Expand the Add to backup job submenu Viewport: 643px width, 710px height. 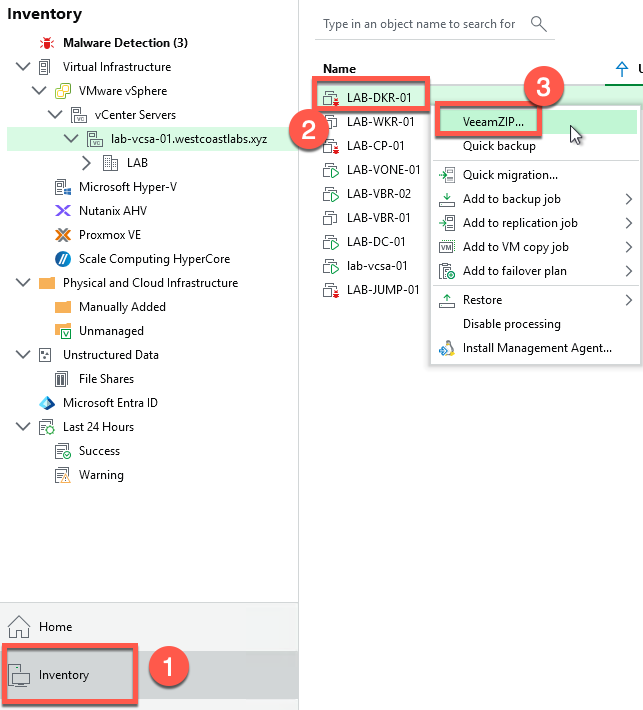(x=628, y=199)
